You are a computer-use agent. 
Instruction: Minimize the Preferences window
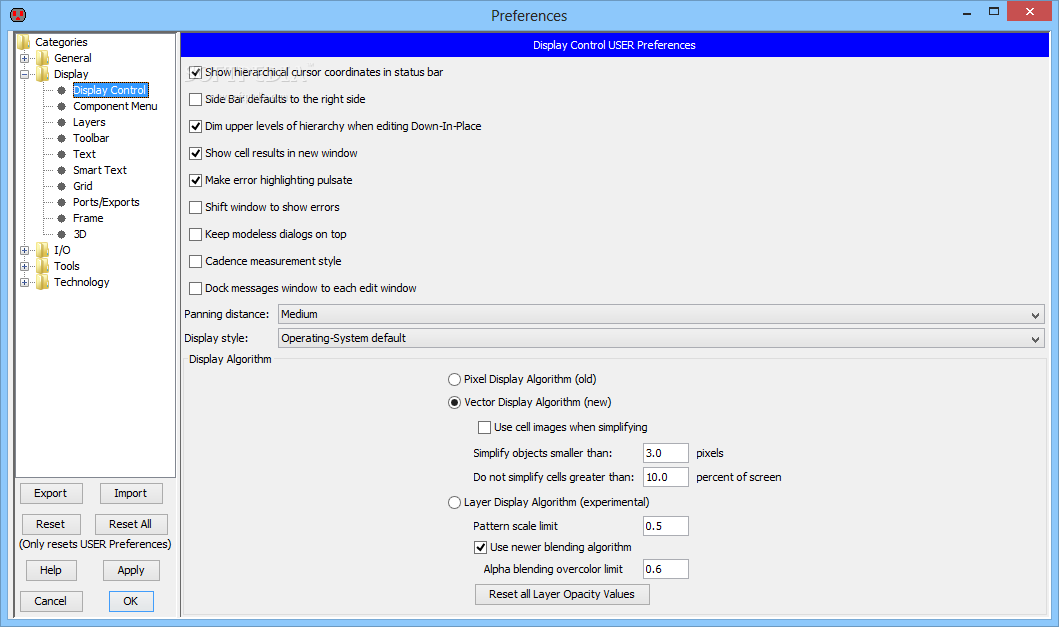[x=967, y=12]
